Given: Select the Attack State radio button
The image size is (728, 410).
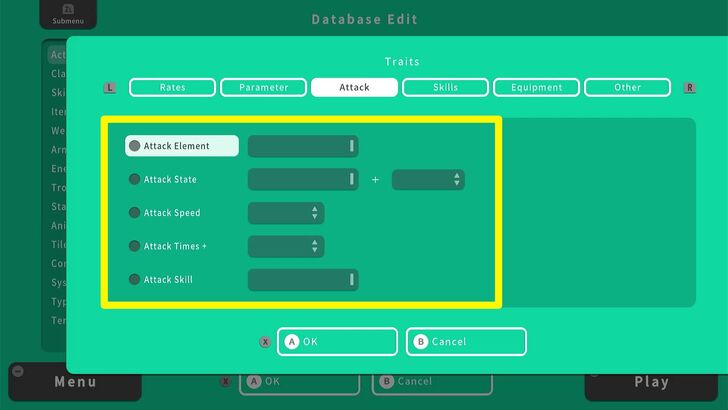Looking at the screenshot, I should point(134,179).
